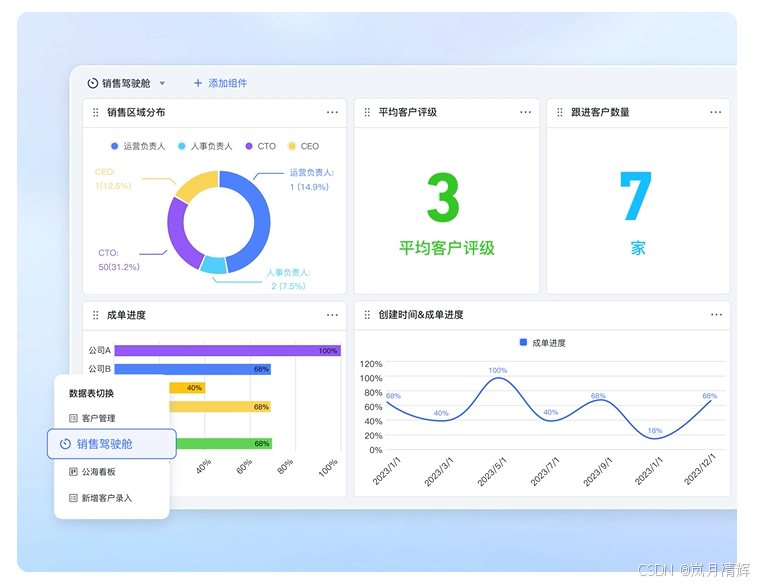Click the 数据表切换 menu heading
Viewport: 757px width, 584px height.
click(x=91, y=393)
